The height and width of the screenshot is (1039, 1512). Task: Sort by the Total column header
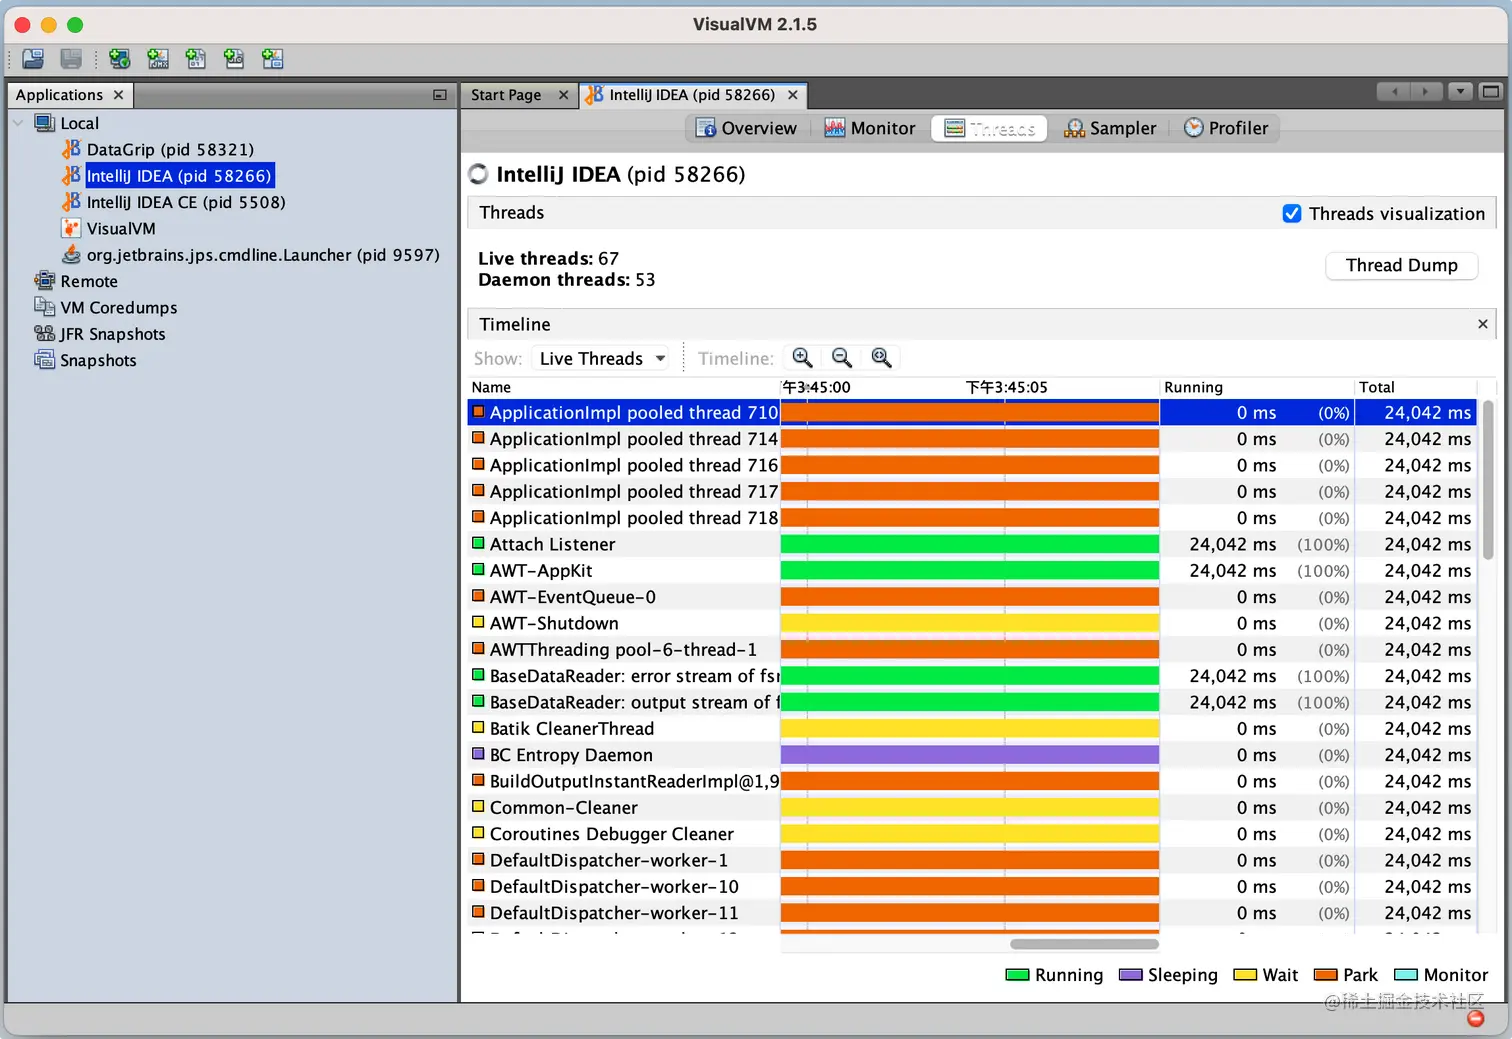coord(1415,387)
